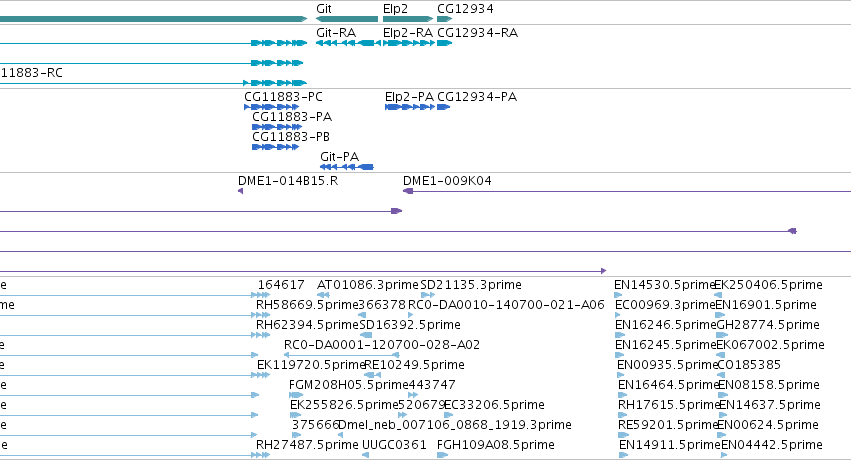Select the Elp2-PA protein label
The image size is (851, 460).
click(x=409, y=97)
